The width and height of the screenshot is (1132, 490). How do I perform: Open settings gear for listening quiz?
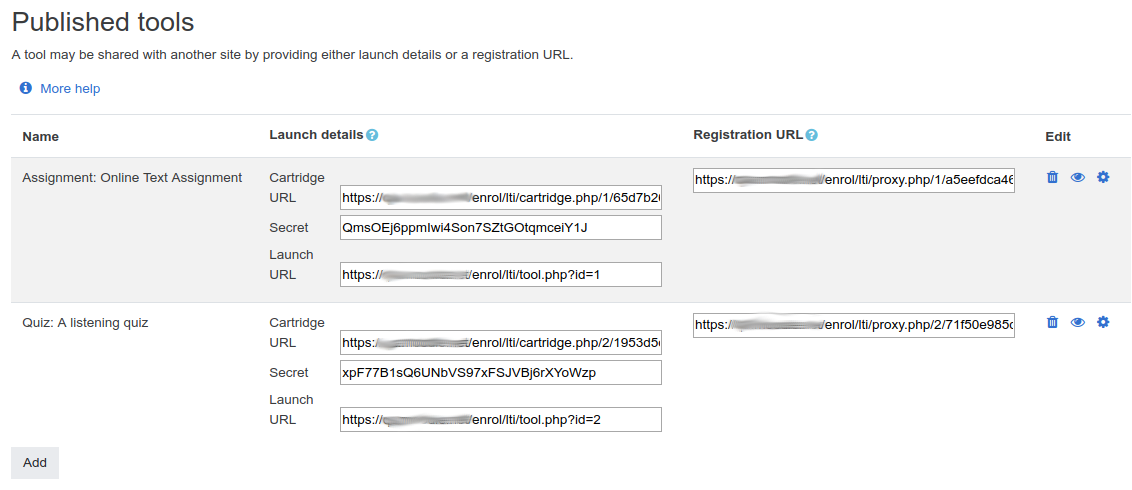point(1103,322)
